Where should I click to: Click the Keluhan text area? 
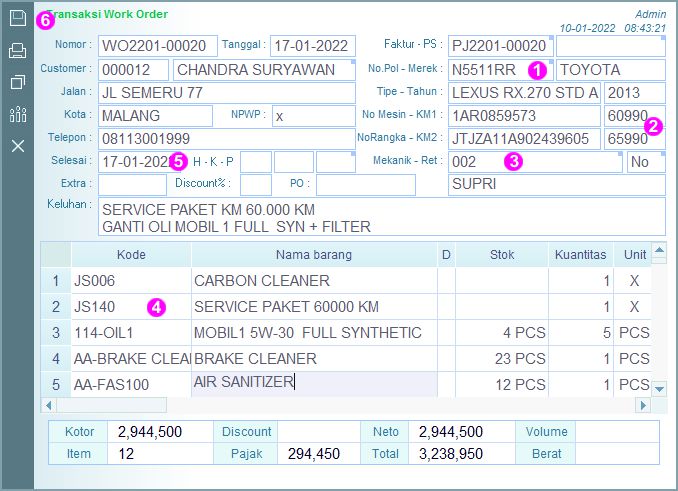380,219
